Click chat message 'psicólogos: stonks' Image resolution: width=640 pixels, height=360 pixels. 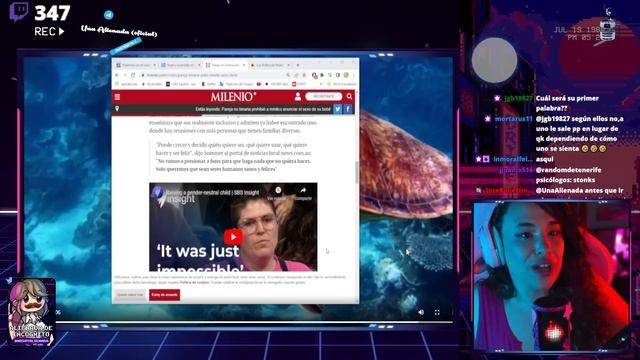click(x=565, y=180)
